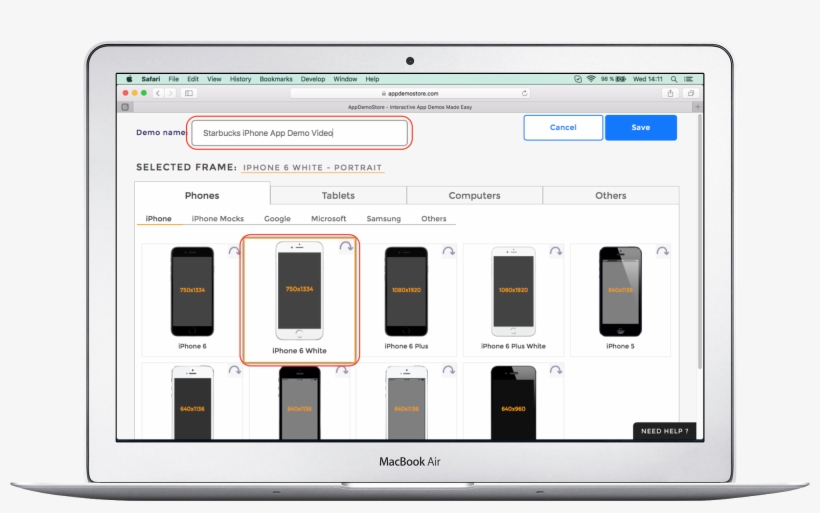The width and height of the screenshot is (820, 513).
Task: Click the checkmark clock menu bar icon
Action: (x=578, y=79)
